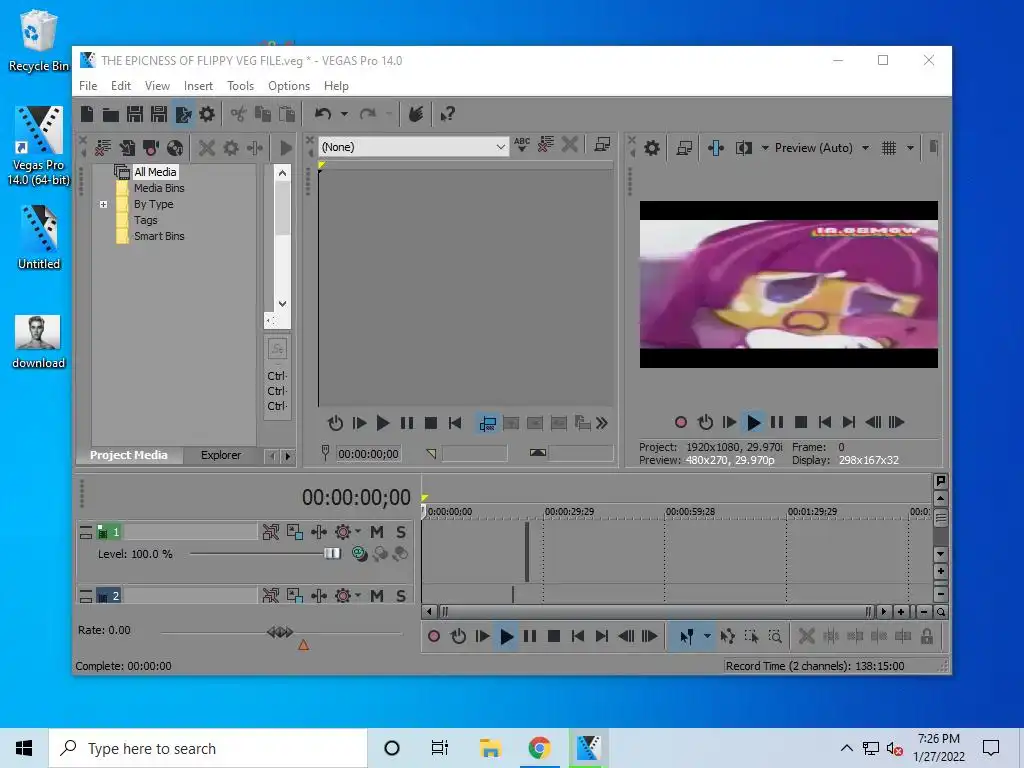1024x768 pixels.
Task: Click the Windows taskbar search box
Action: [x=208, y=748]
